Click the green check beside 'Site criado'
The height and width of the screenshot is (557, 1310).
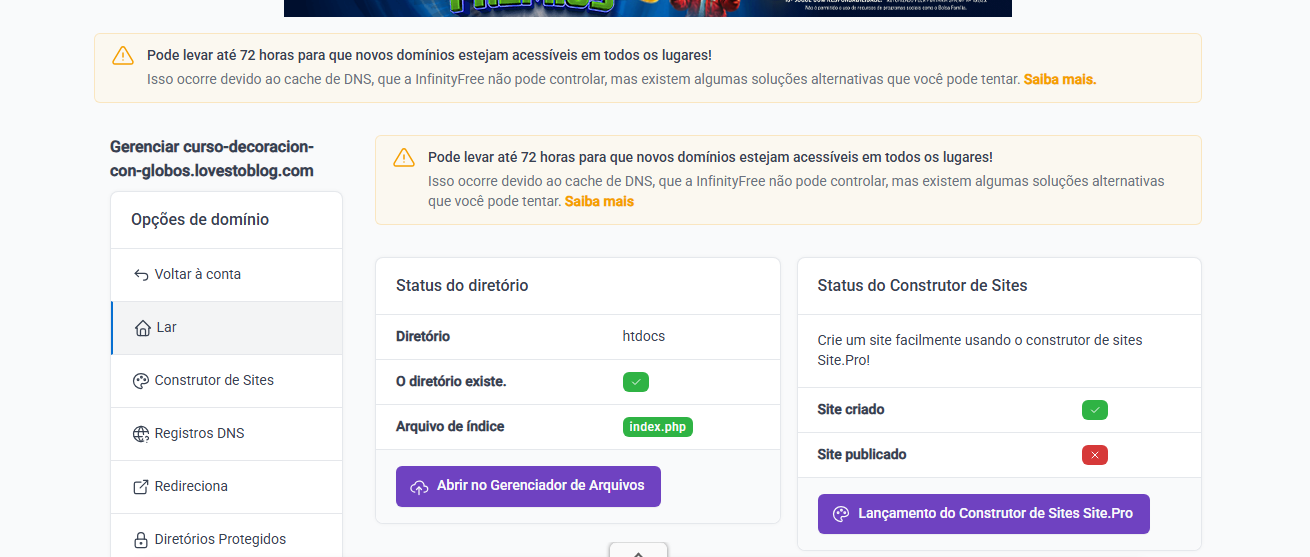point(1094,410)
